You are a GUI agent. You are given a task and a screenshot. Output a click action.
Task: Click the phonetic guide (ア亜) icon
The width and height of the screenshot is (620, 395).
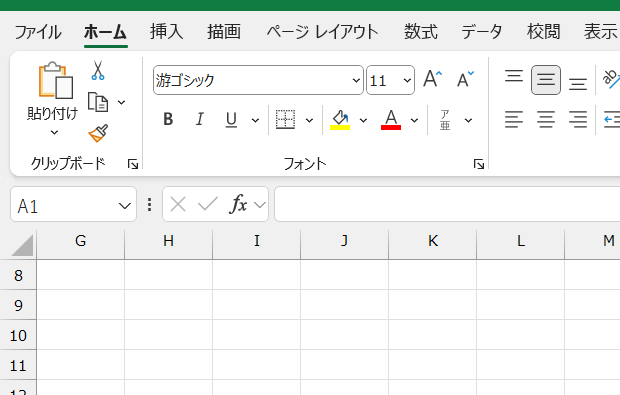point(445,120)
